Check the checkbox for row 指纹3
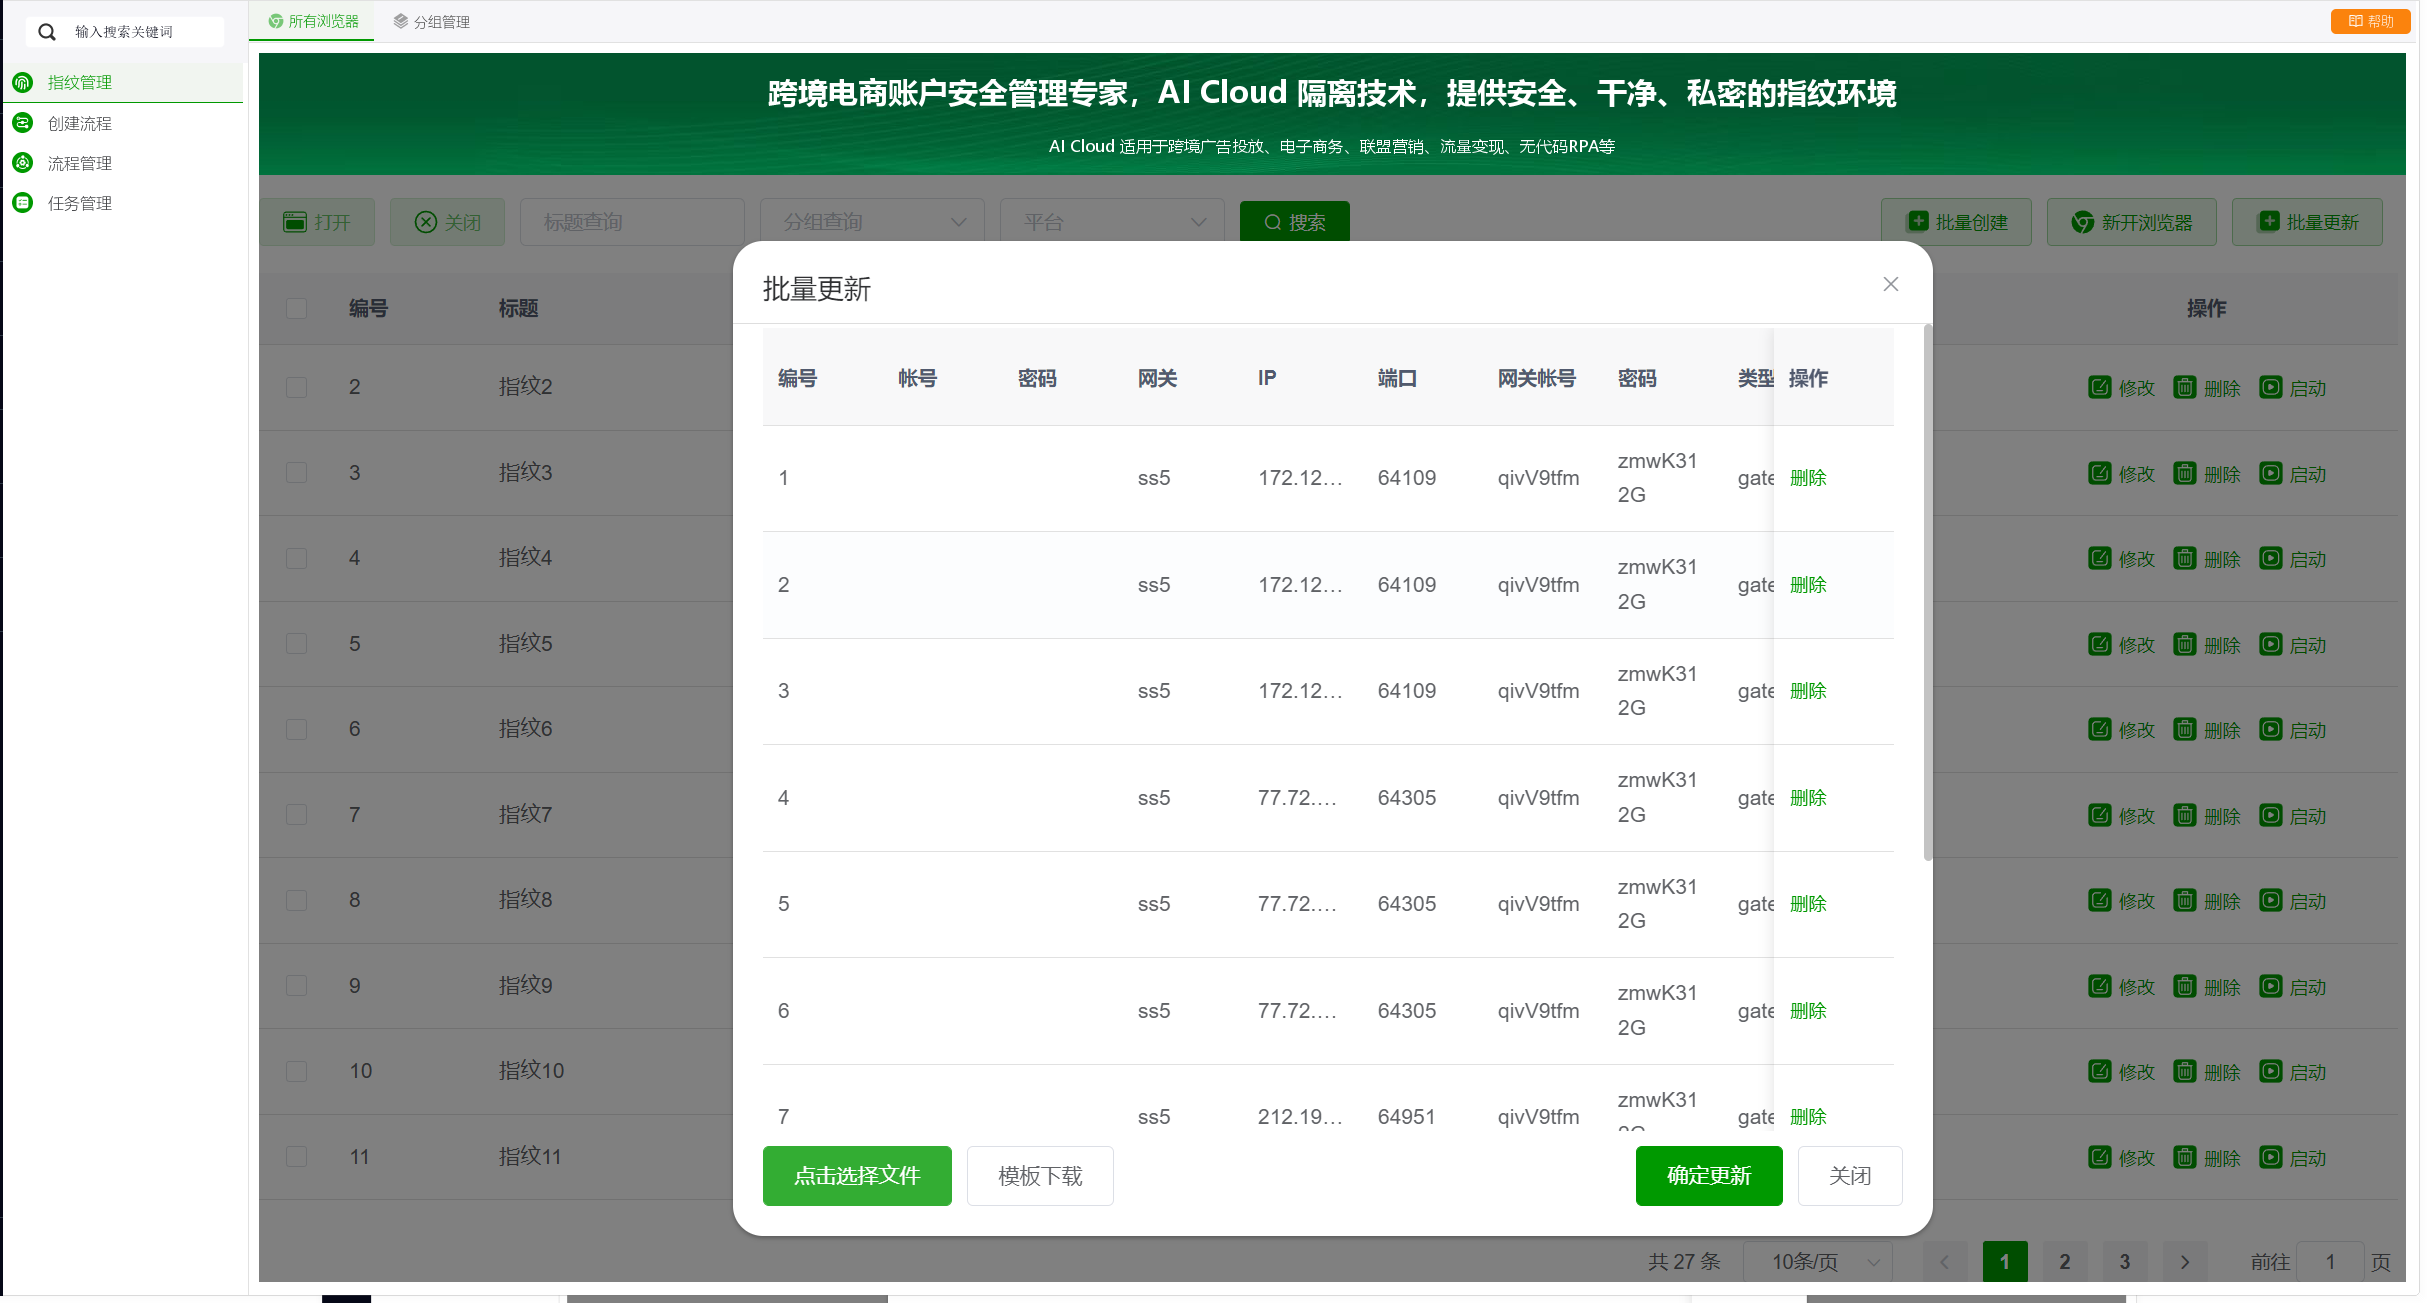The height and width of the screenshot is (1303, 2427). pos(296,472)
